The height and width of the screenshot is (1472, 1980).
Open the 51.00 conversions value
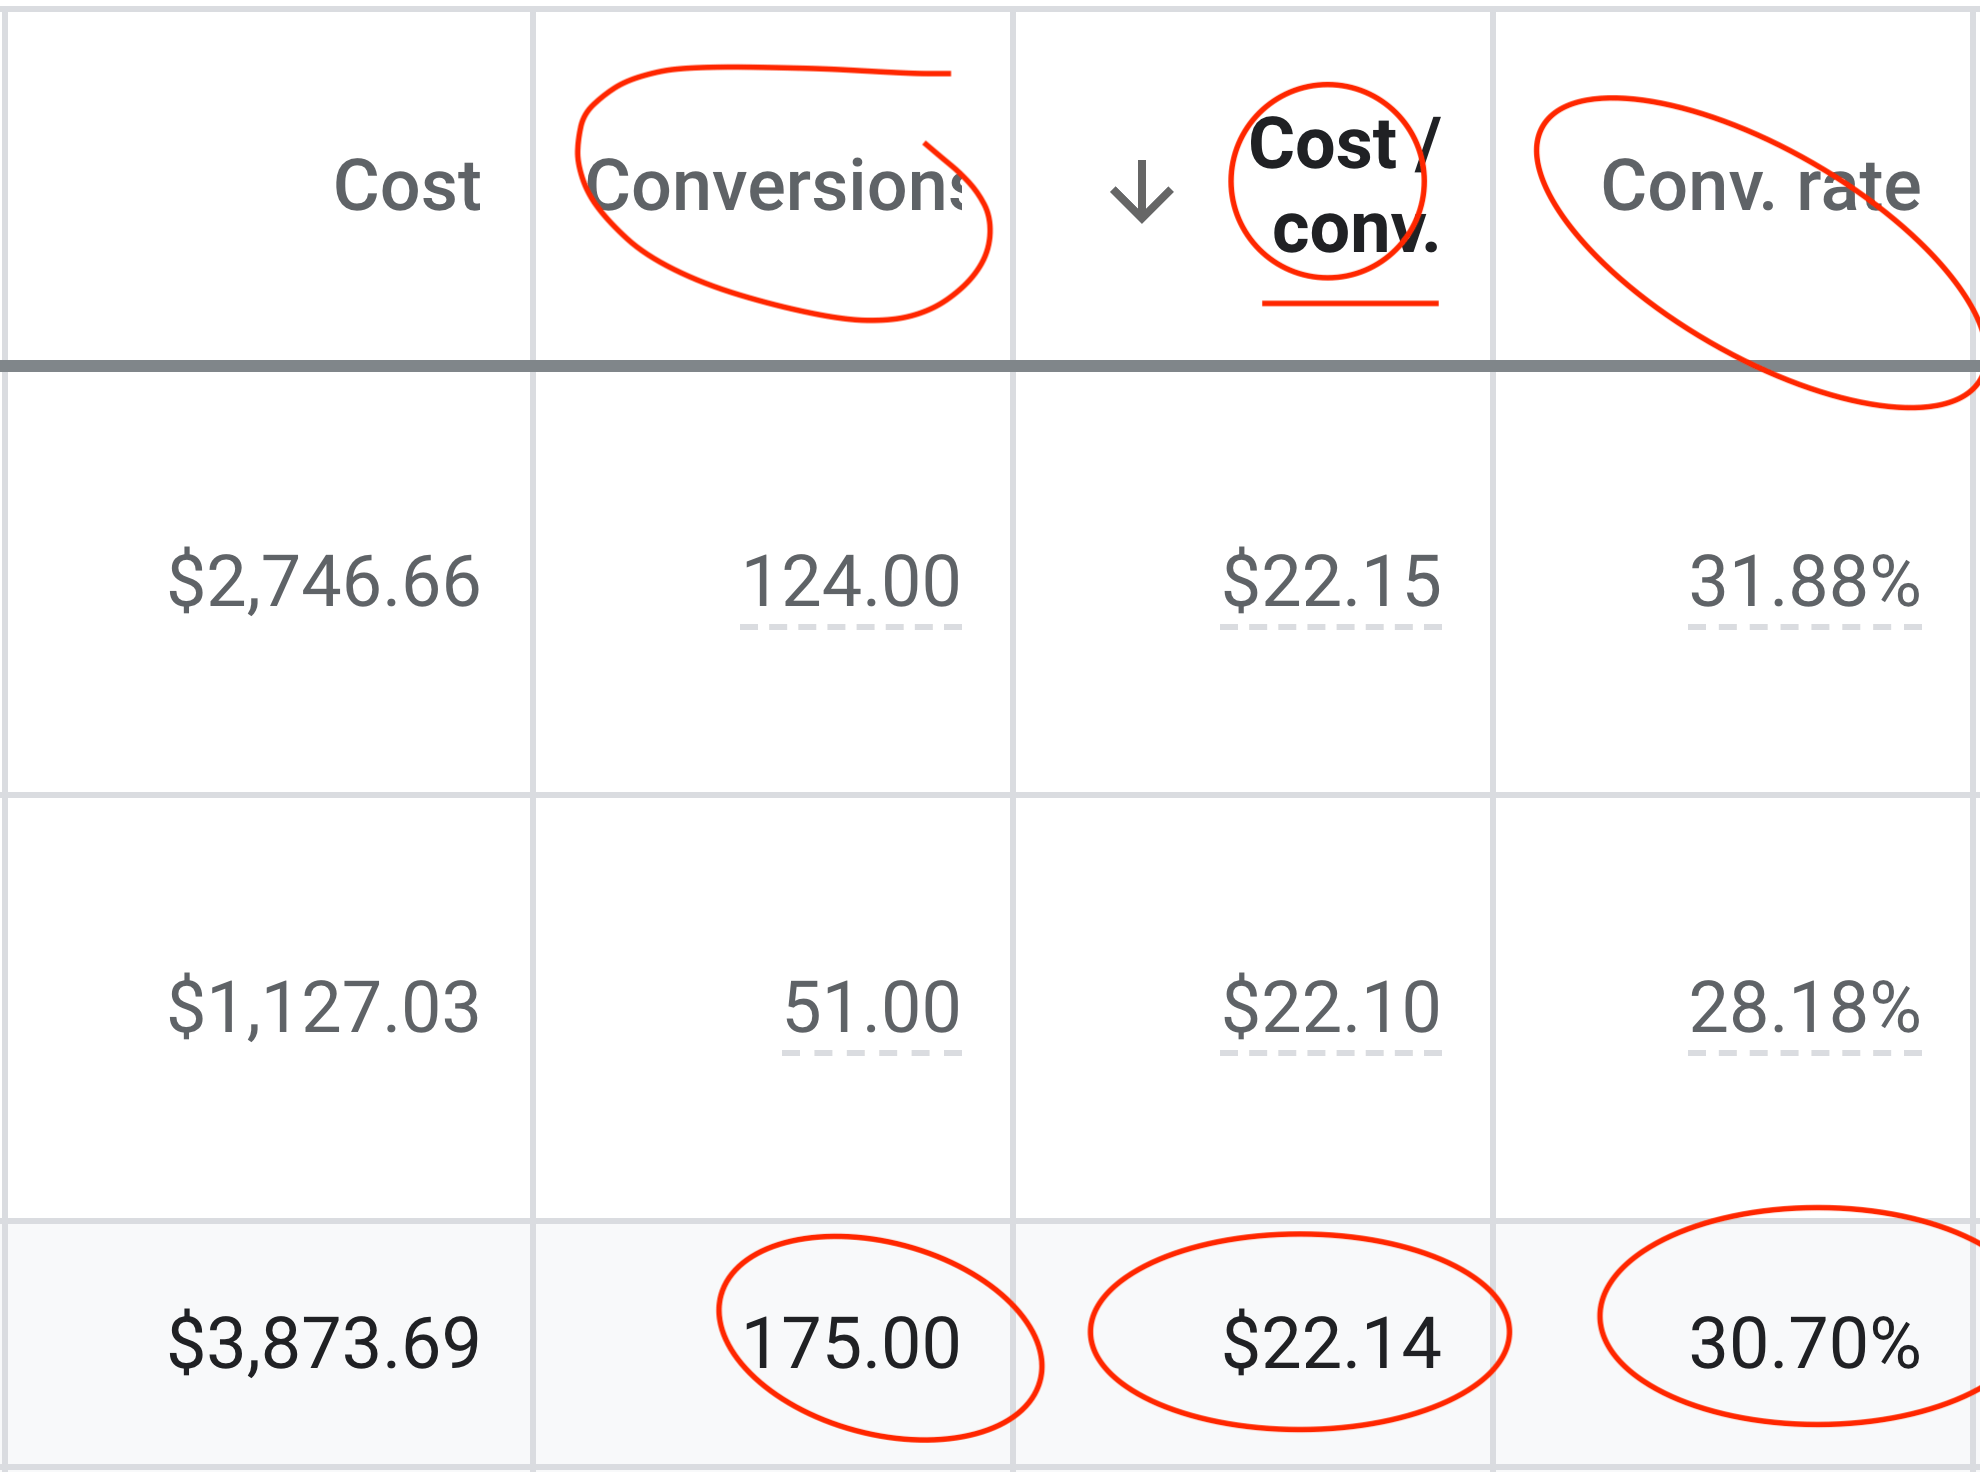(872, 1007)
